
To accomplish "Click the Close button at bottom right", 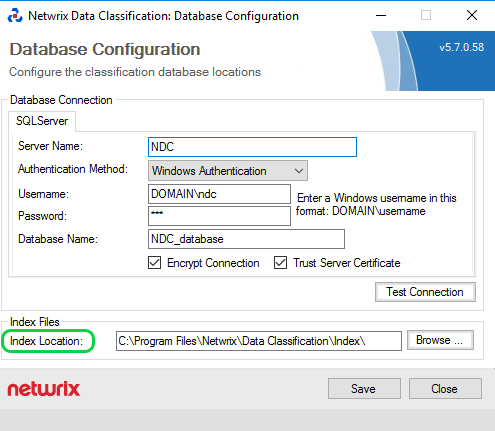I will (445, 388).
